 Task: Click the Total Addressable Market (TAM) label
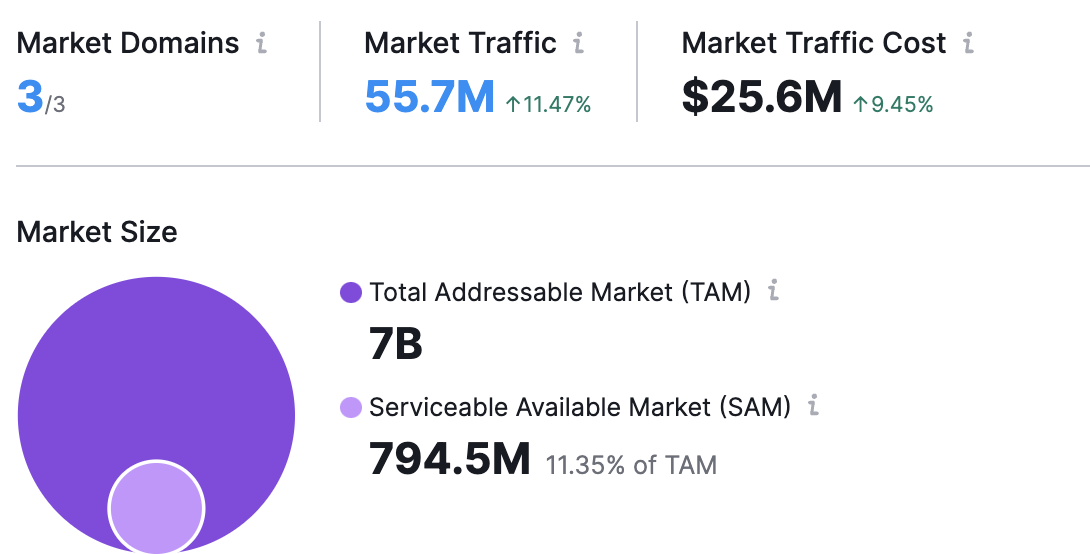559,292
